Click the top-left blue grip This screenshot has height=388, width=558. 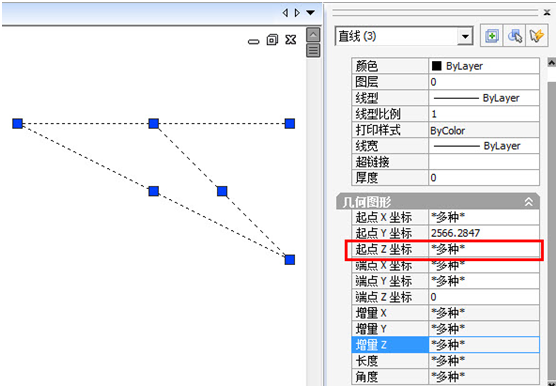pyautogui.click(x=17, y=124)
